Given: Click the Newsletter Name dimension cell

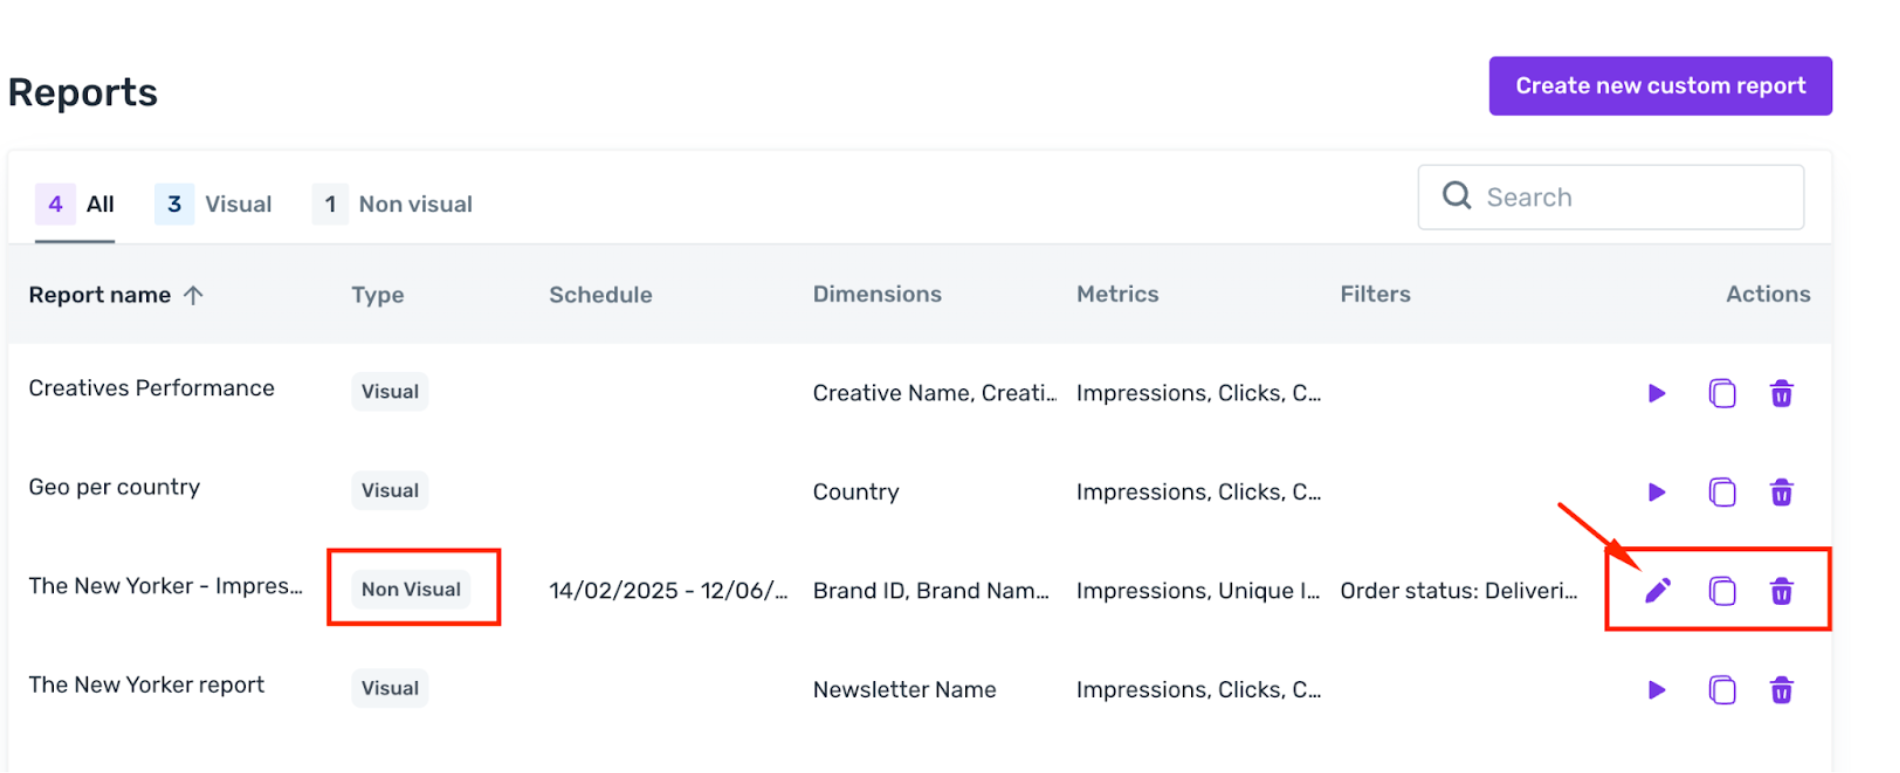Looking at the screenshot, I should 904,690.
